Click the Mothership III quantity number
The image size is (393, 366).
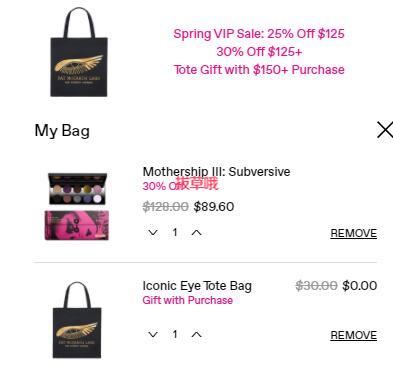pos(175,232)
